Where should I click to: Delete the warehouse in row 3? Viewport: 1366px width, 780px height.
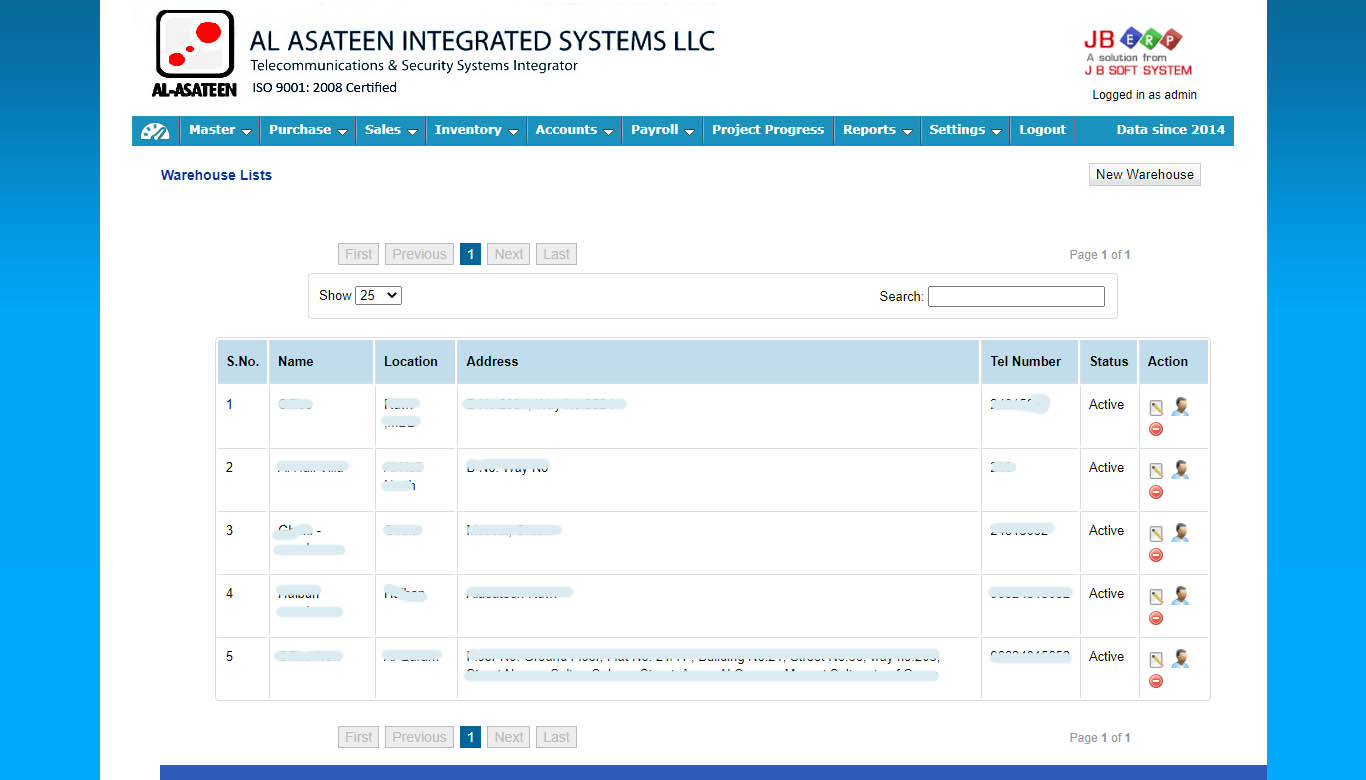(x=1156, y=555)
